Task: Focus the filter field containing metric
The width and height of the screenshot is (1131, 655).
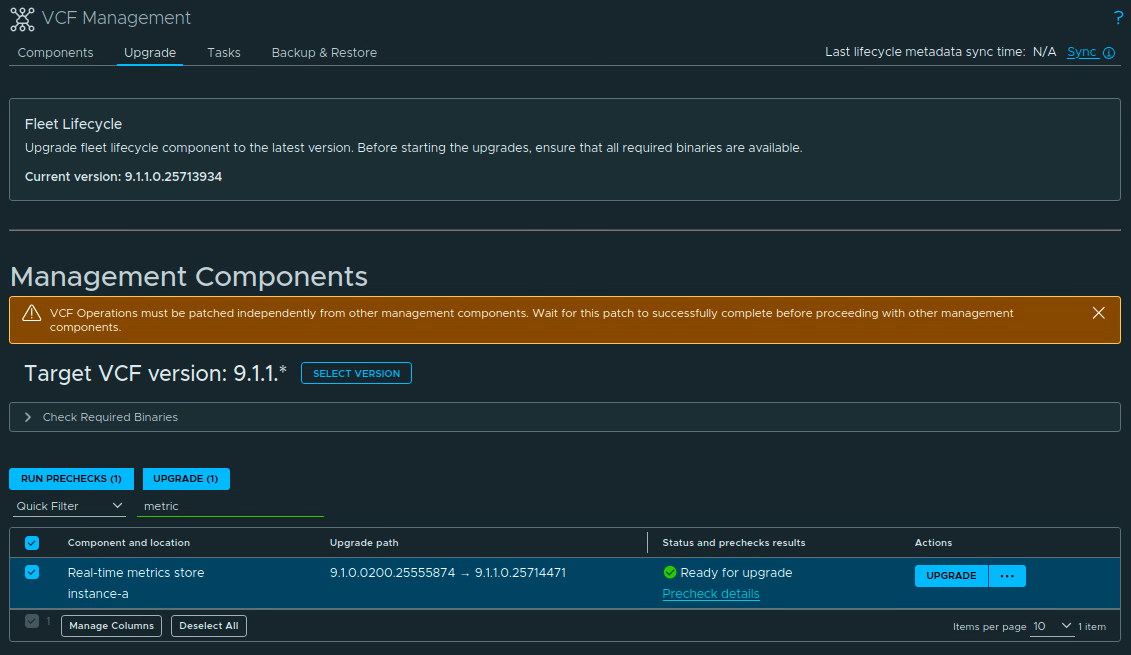Action: (x=230, y=506)
